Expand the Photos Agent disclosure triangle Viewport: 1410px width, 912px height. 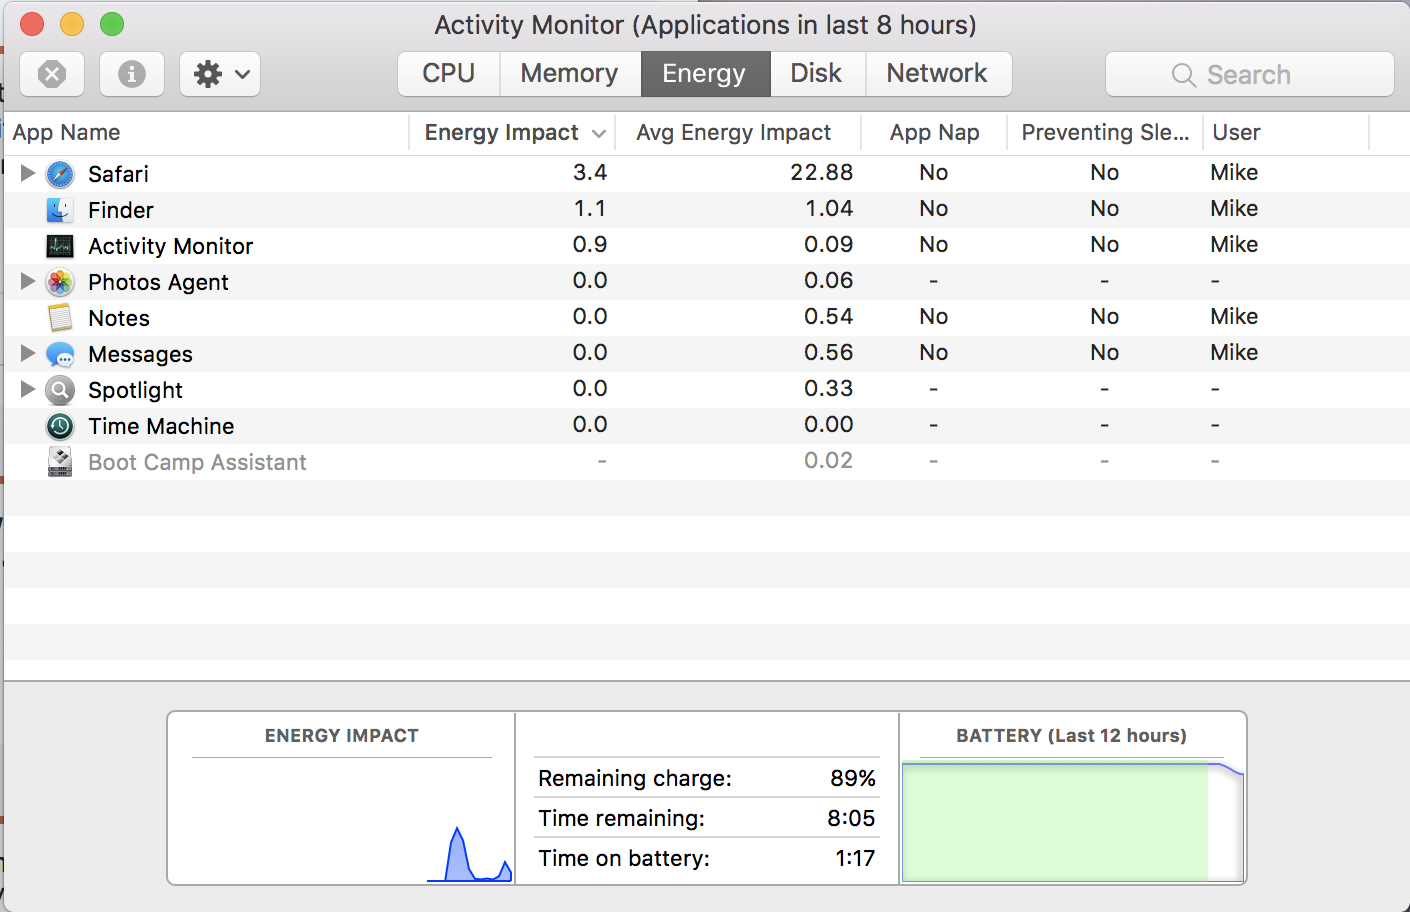(28, 281)
